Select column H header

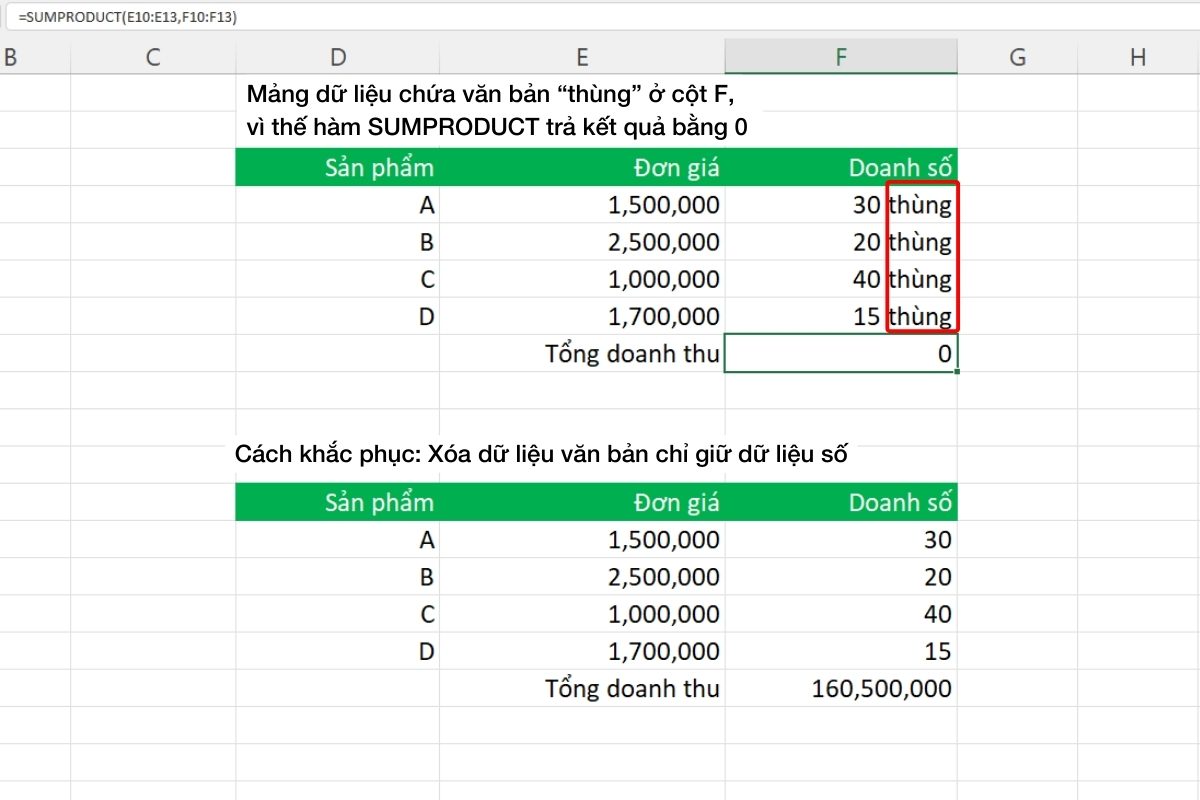(1137, 57)
